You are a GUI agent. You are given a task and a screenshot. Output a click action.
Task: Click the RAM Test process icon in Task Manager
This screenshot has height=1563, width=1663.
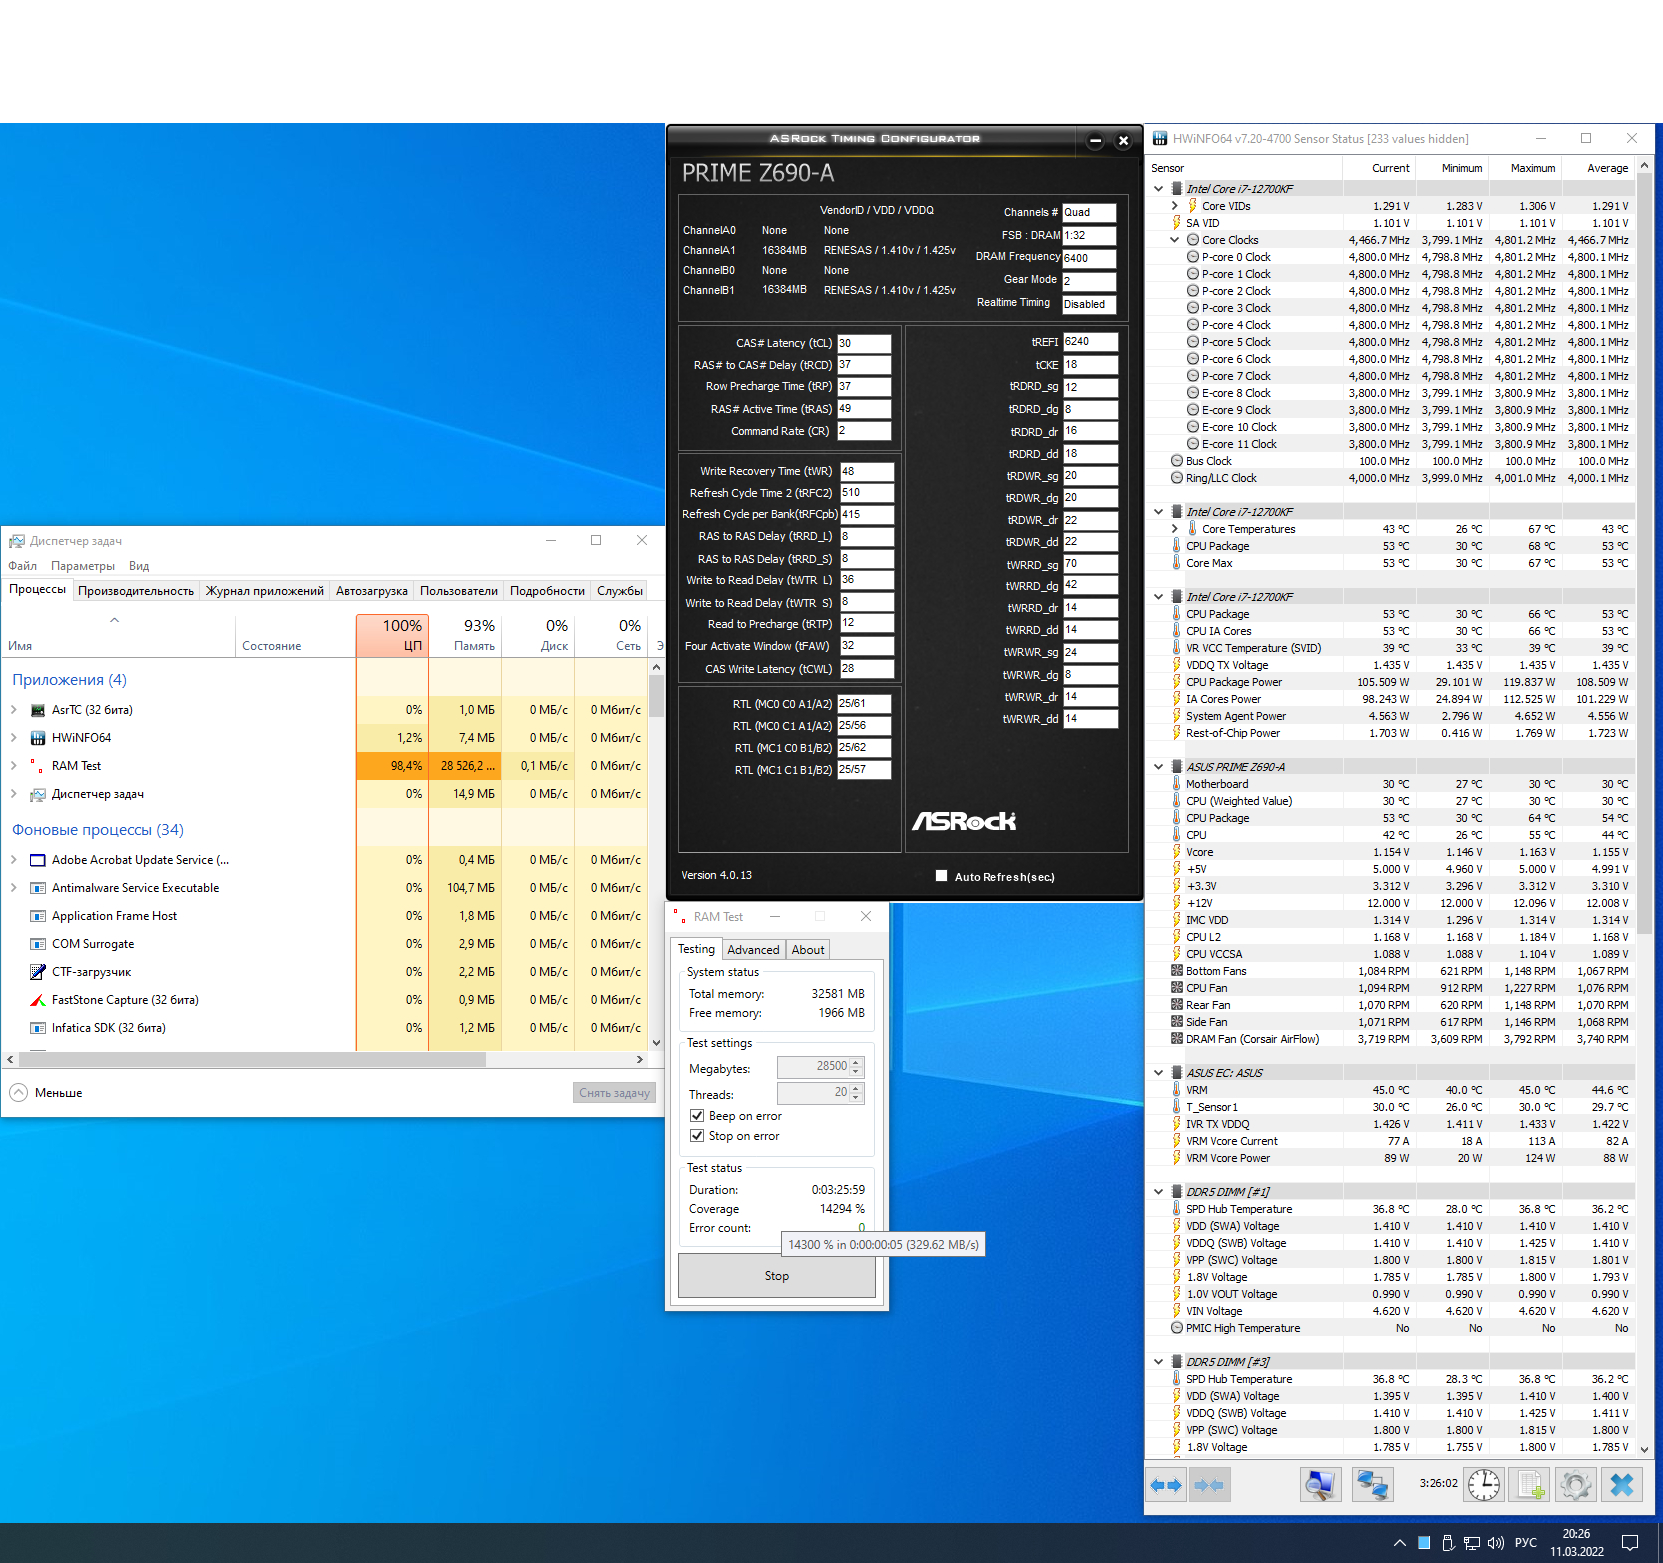point(38,766)
